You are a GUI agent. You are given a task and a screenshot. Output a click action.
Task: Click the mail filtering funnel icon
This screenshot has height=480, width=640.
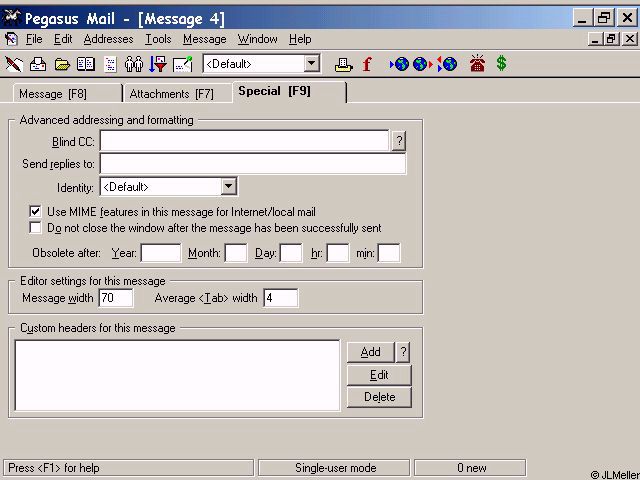(158, 64)
